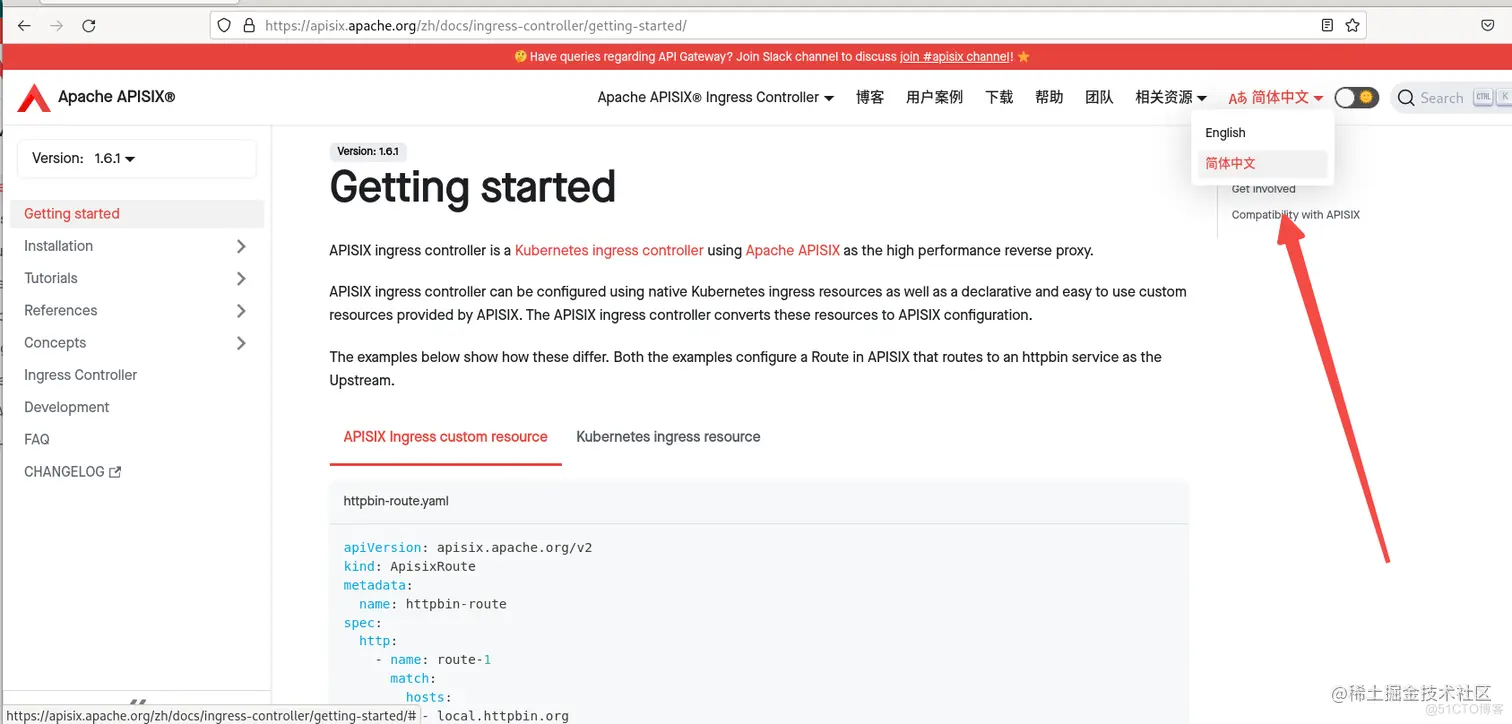Open the 简体中文 language dropdown

pyautogui.click(x=1276, y=97)
